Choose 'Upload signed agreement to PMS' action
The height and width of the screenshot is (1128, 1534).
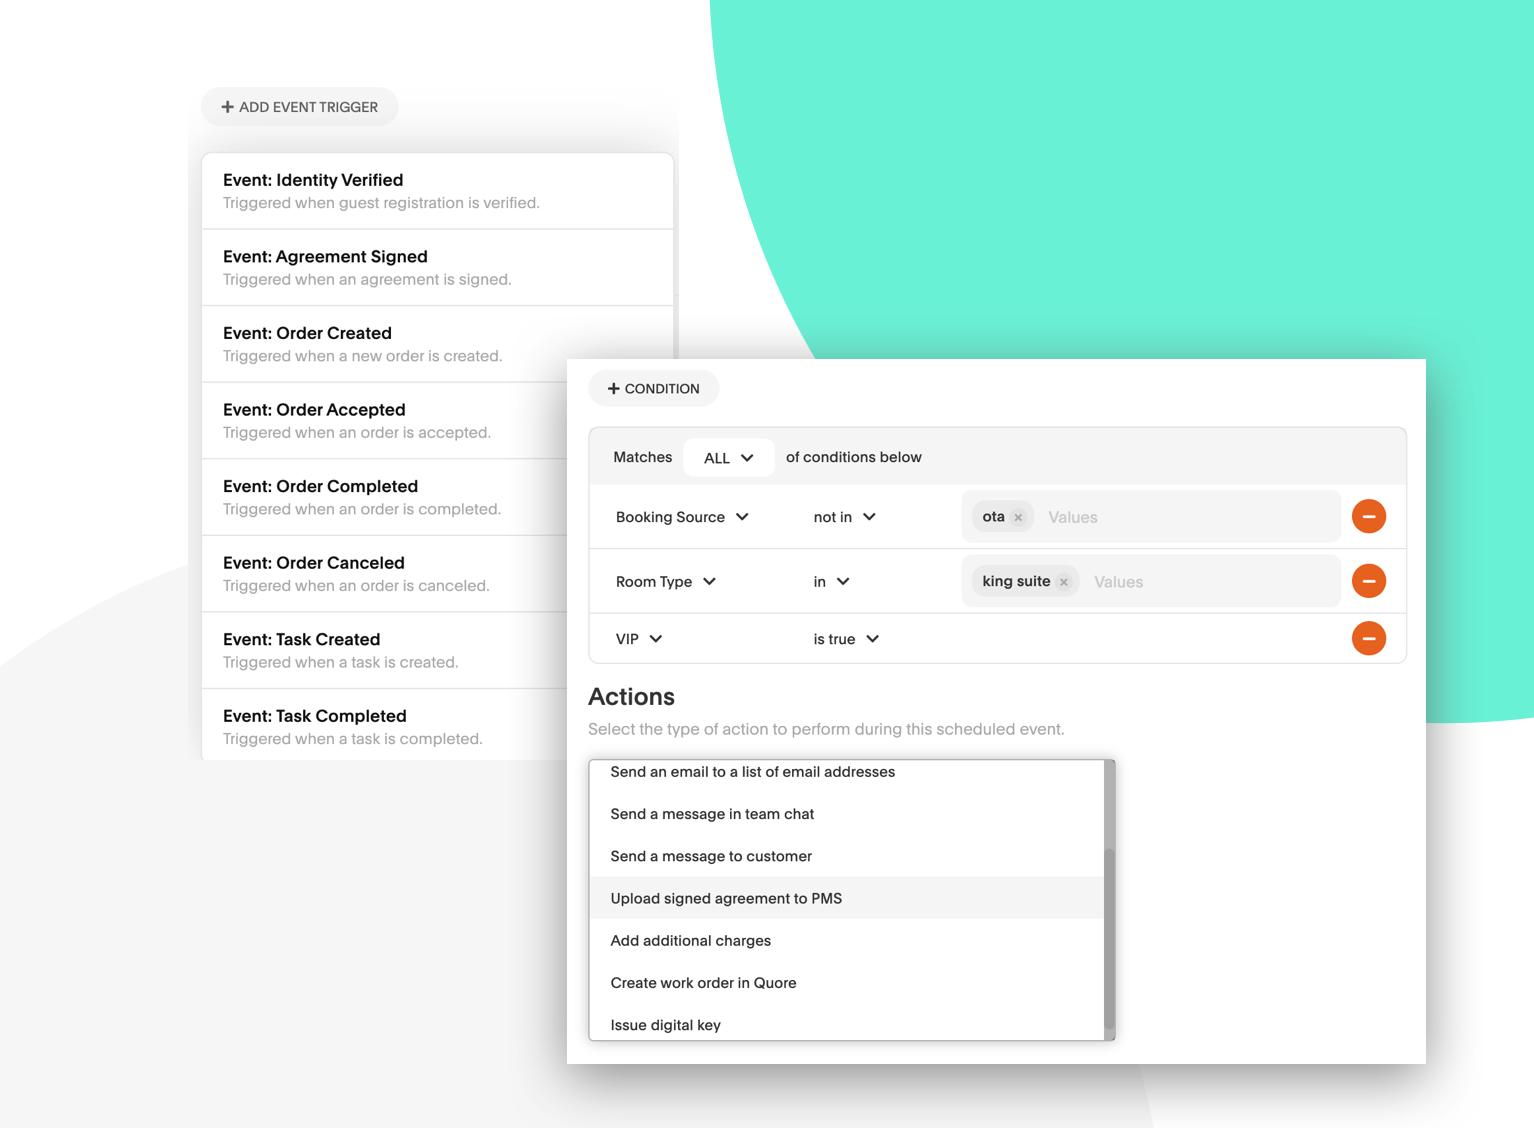click(x=846, y=898)
